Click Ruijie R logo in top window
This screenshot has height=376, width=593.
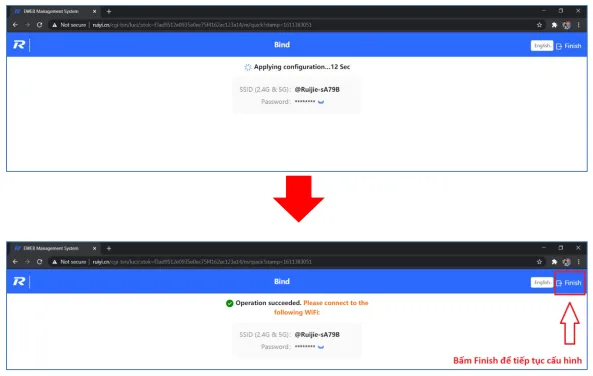[x=19, y=45]
